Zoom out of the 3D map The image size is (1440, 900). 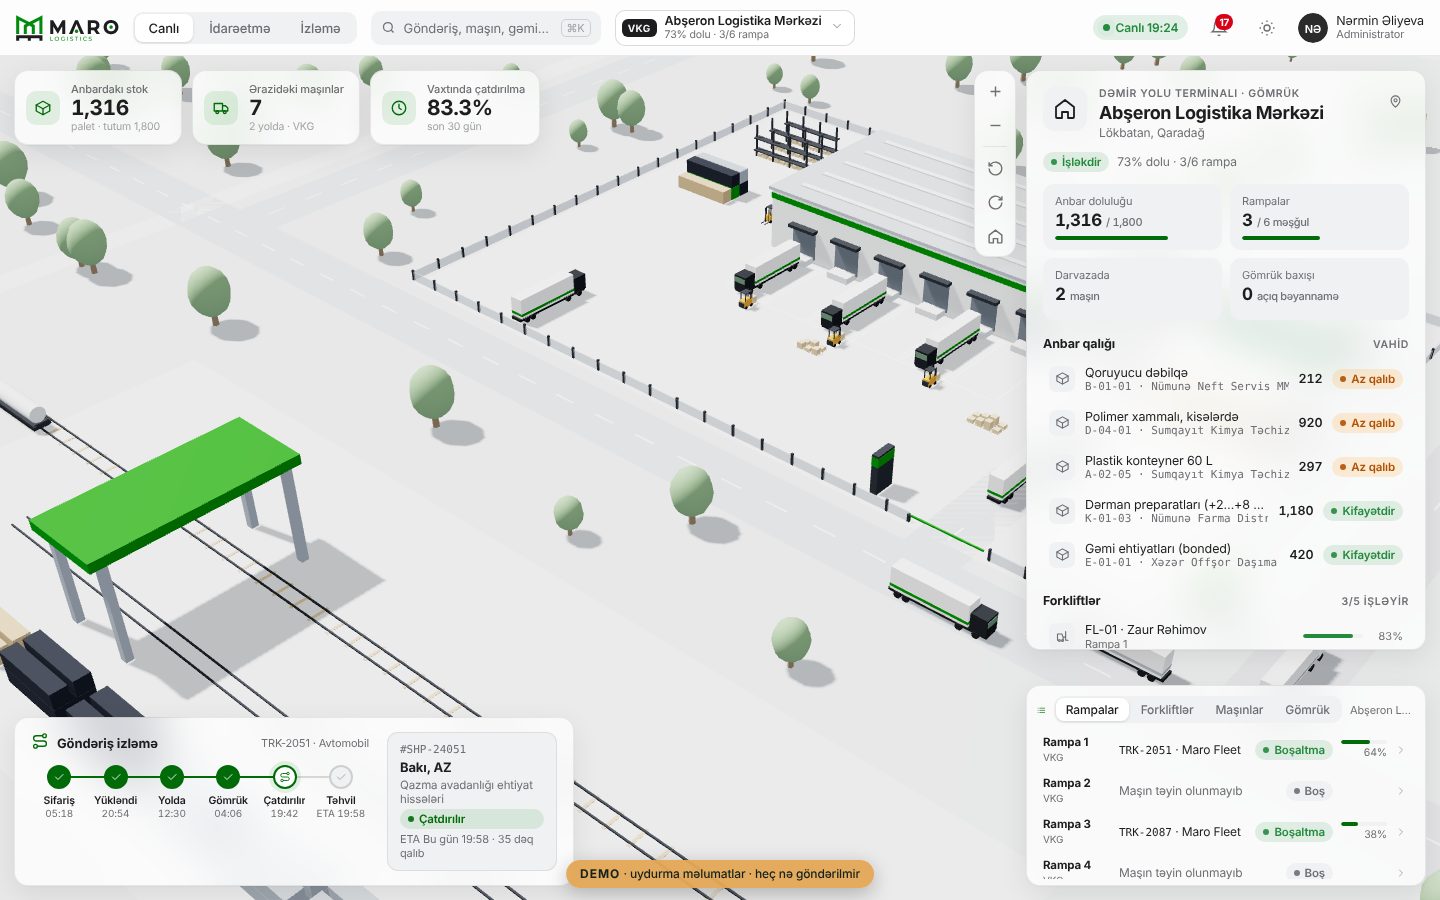tap(995, 126)
